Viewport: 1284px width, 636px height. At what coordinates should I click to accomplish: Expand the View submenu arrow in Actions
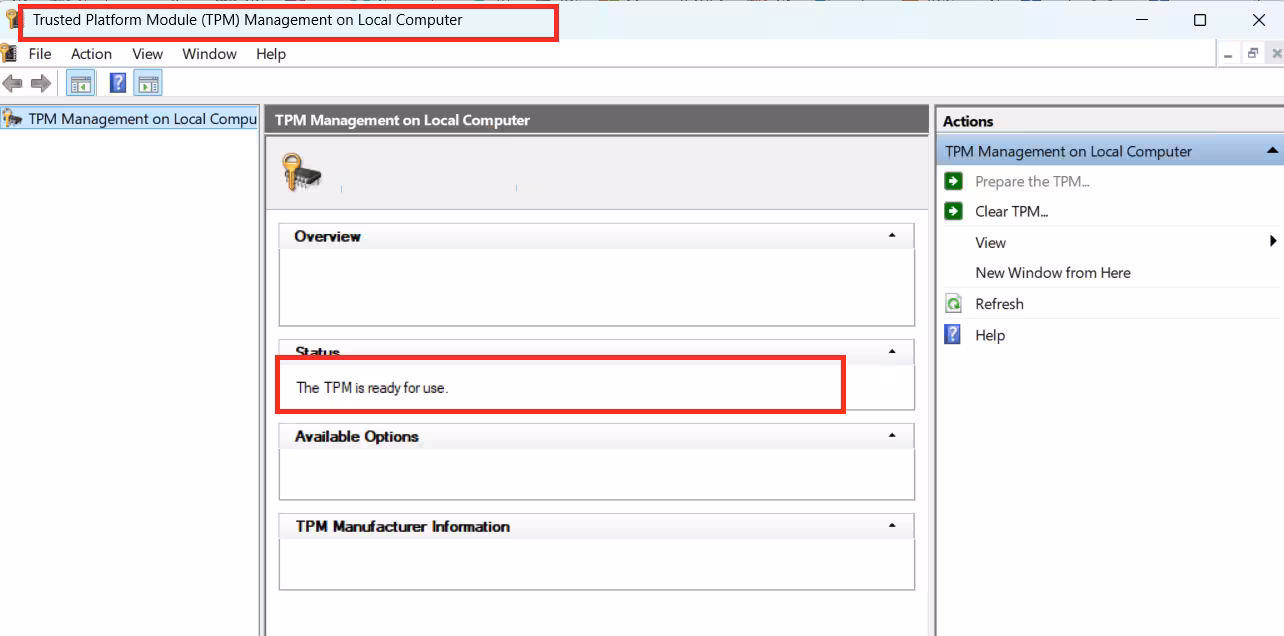1273,241
